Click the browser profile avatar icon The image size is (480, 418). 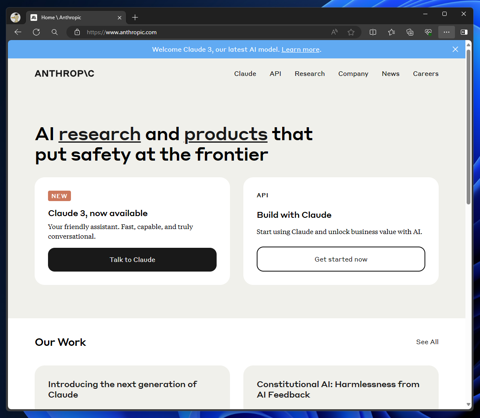[x=15, y=17]
